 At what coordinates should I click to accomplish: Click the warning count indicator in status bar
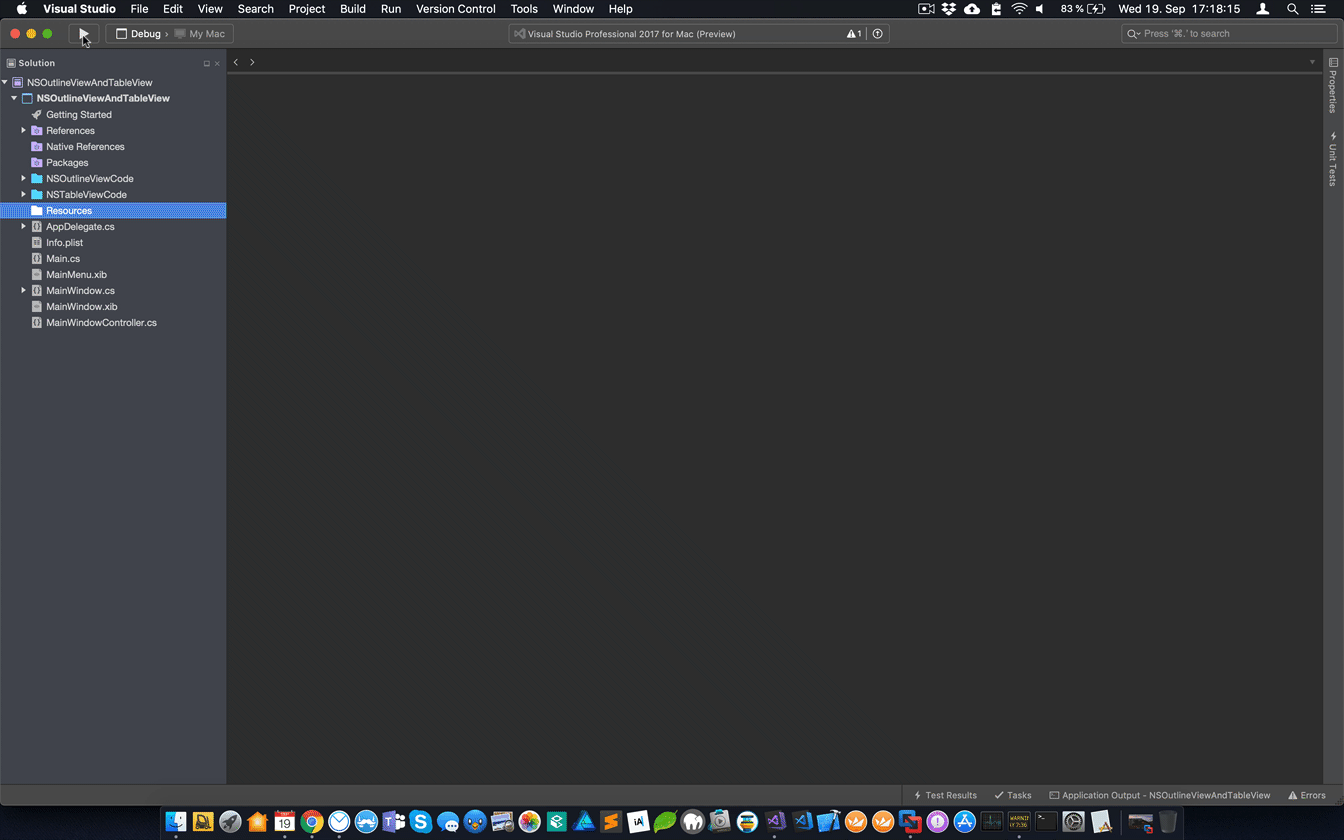tap(854, 34)
